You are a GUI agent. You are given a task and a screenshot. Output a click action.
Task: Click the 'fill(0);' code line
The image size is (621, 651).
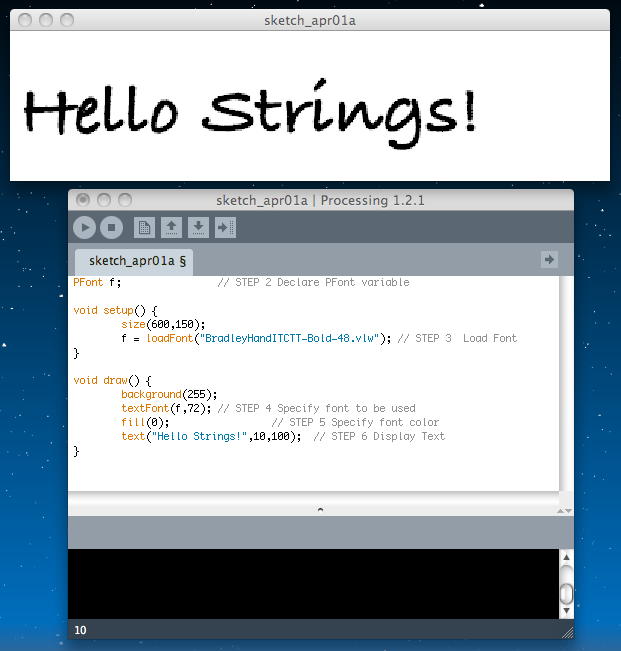pos(145,423)
